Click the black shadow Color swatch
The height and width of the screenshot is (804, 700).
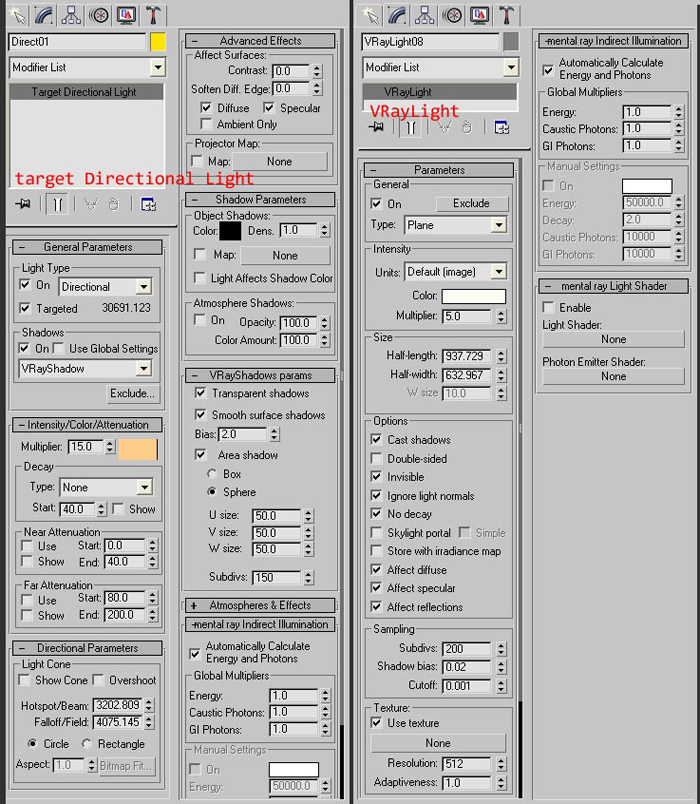point(230,231)
